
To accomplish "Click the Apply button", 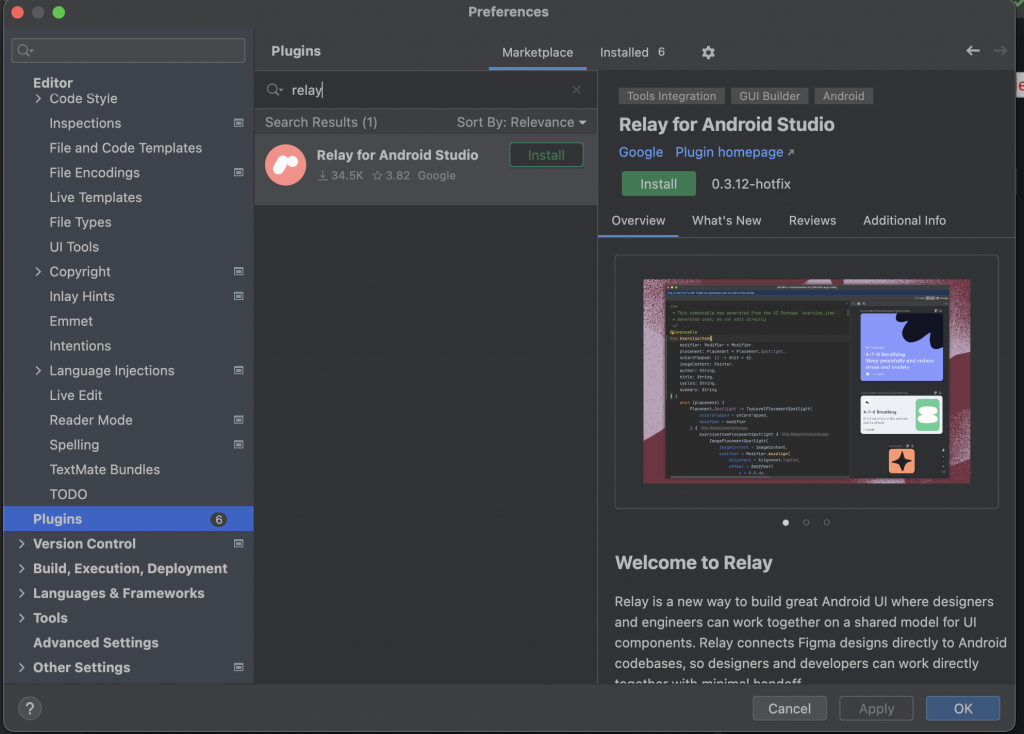I will [x=876, y=709].
